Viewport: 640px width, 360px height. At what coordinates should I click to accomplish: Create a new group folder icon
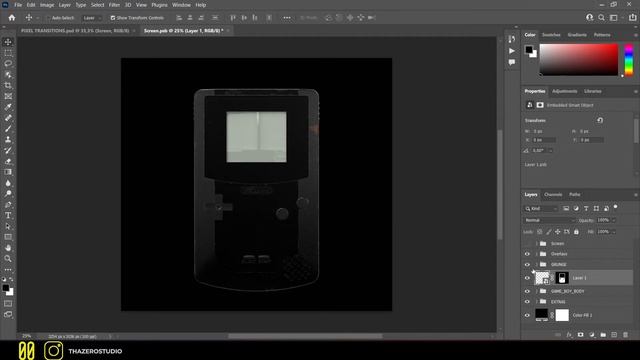click(x=603, y=335)
